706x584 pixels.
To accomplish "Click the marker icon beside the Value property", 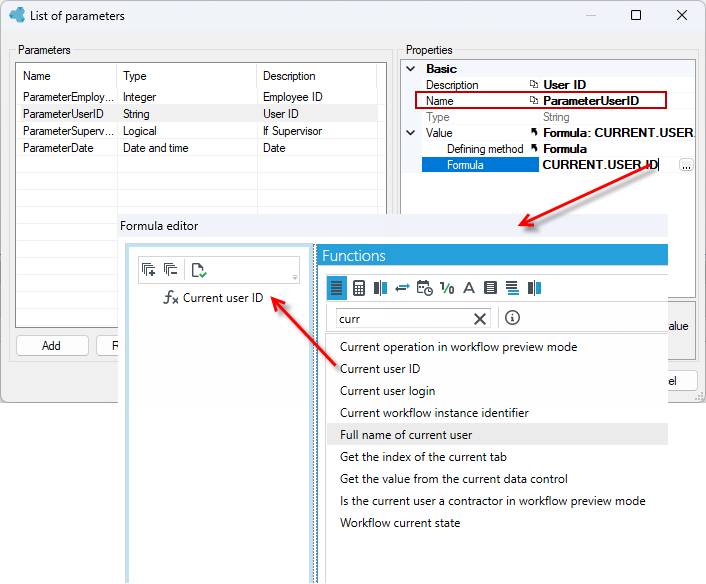I will click(x=534, y=132).
